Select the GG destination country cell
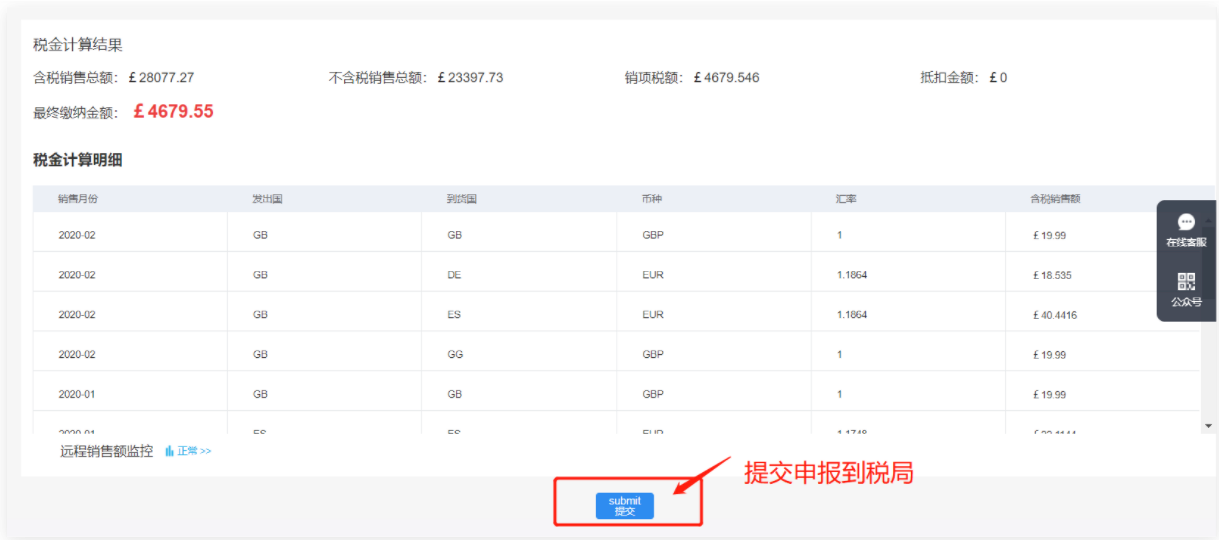This screenshot has width=1219, height=540. pos(455,355)
